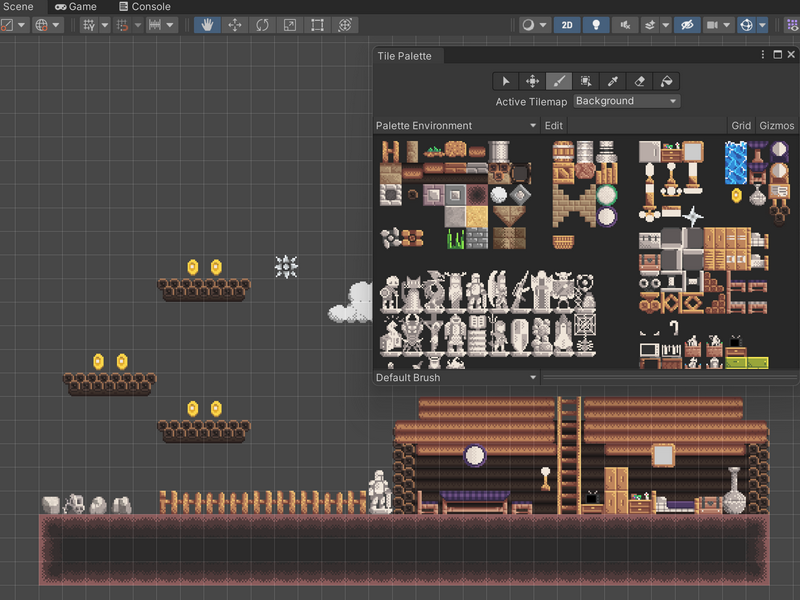
Task: Click the global handle rotation globe icon
Action: coord(41,25)
